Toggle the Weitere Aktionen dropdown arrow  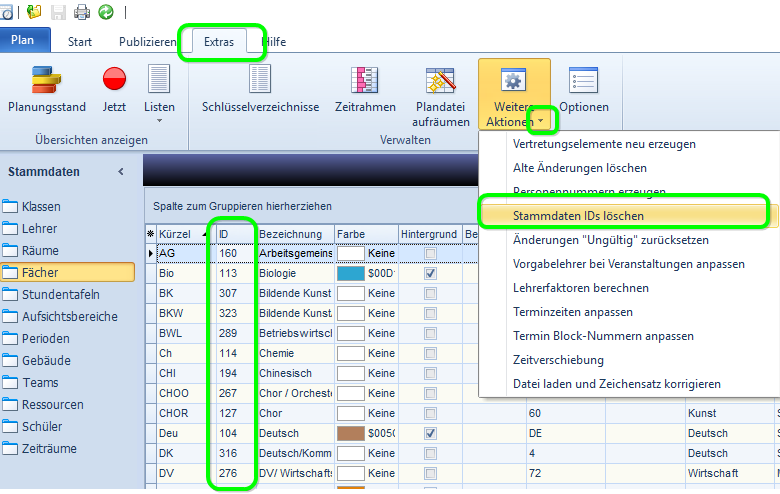[x=541, y=120]
